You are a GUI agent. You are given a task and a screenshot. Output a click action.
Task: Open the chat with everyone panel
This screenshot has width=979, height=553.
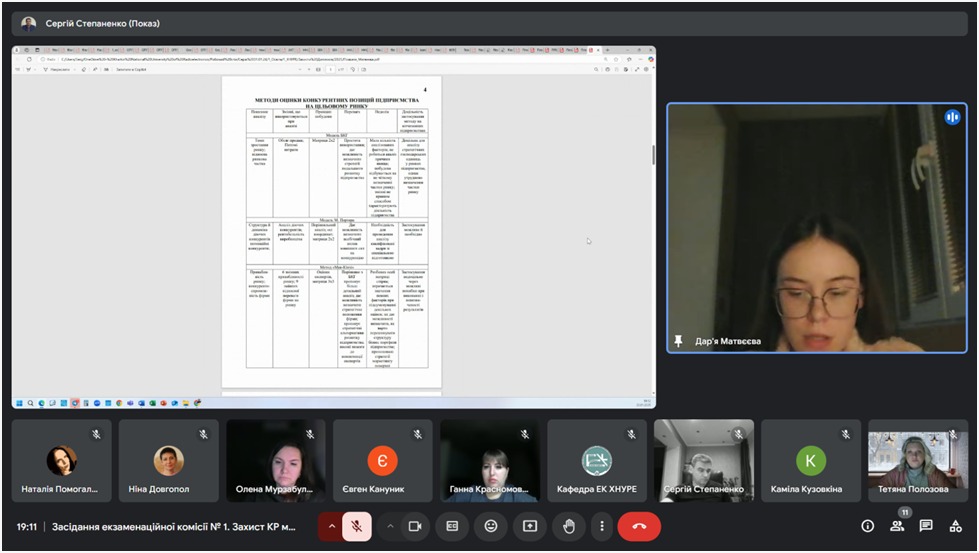[x=926, y=526]
